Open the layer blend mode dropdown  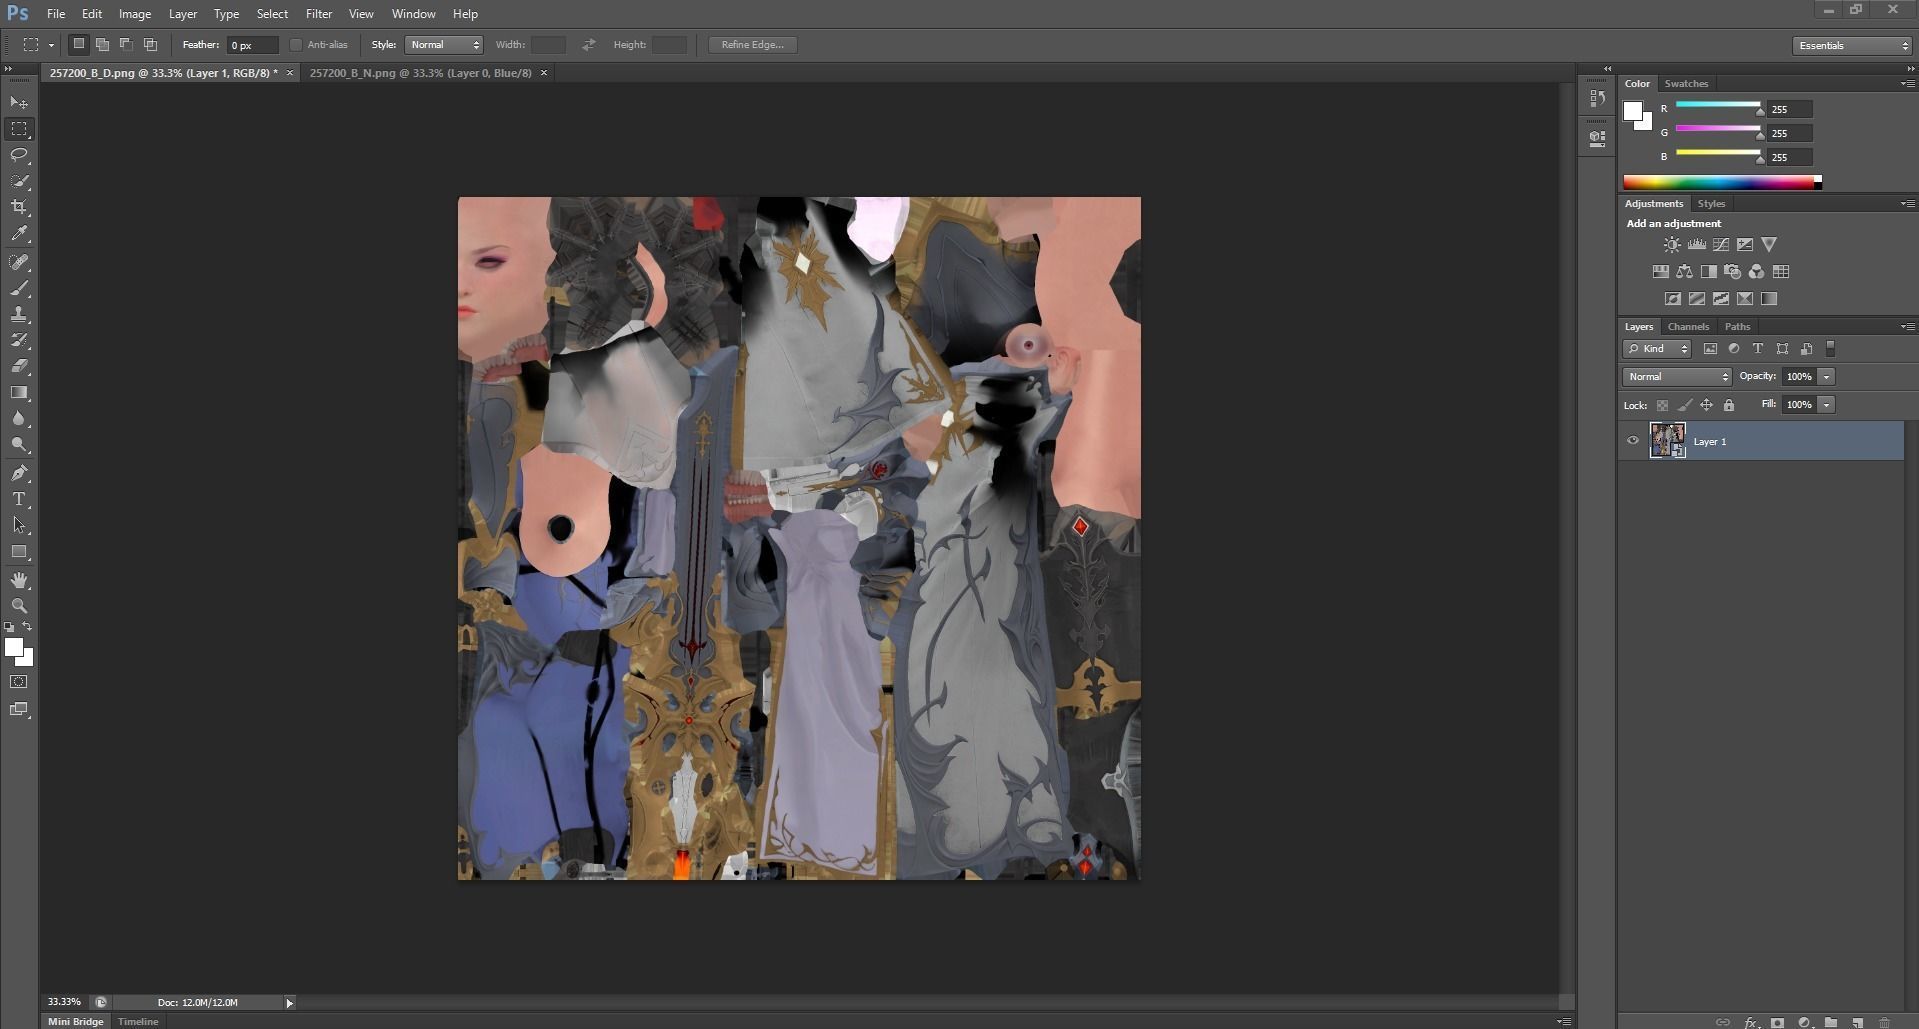(x=1677, y=377)
